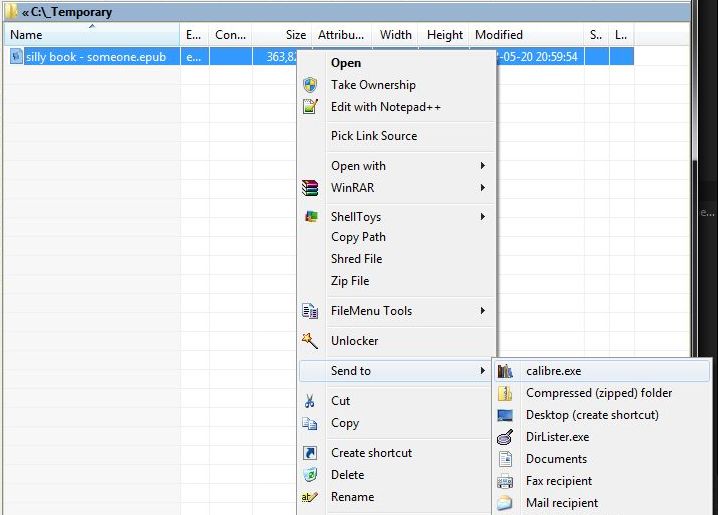The image size is (718, 515).
Task: Select Unlocker menu entry
Action: (397, 341)
